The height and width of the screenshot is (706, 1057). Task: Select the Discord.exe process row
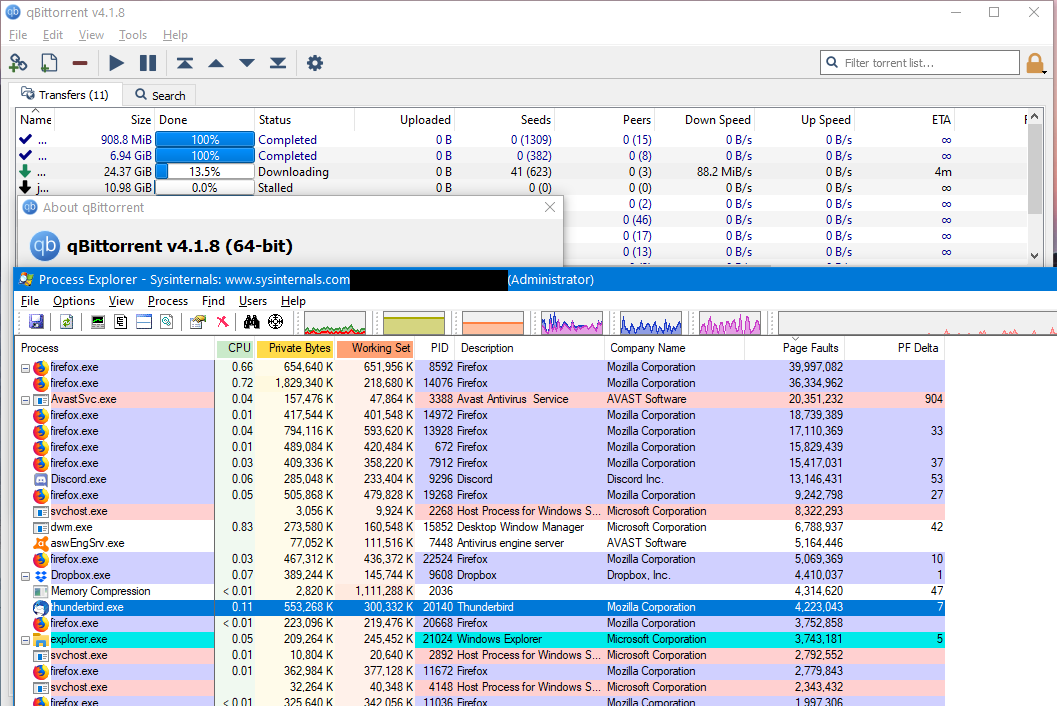(479, 479)
